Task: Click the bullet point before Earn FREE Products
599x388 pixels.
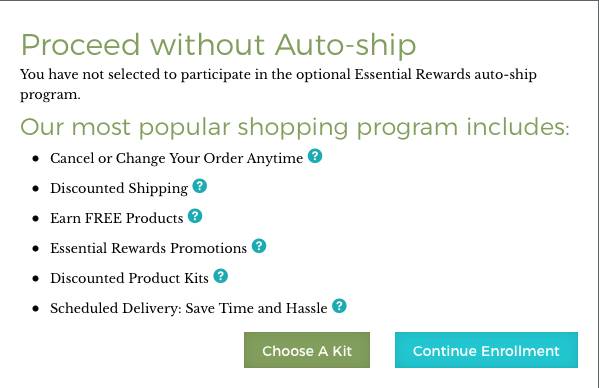Action: coord(36,218)
